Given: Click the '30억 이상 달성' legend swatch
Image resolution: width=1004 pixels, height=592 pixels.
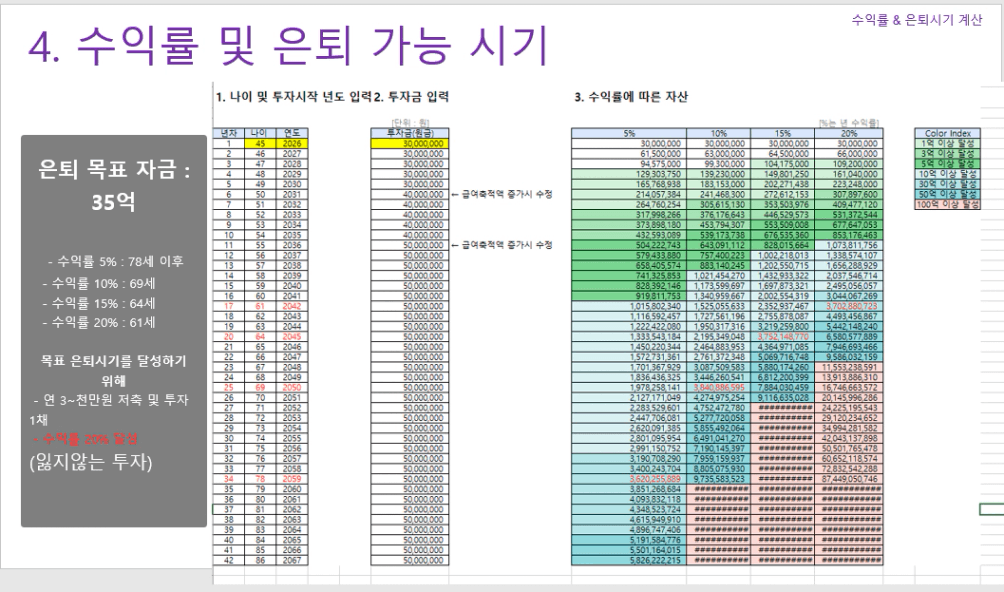Looking at the screenshot, I should (948, 184).
